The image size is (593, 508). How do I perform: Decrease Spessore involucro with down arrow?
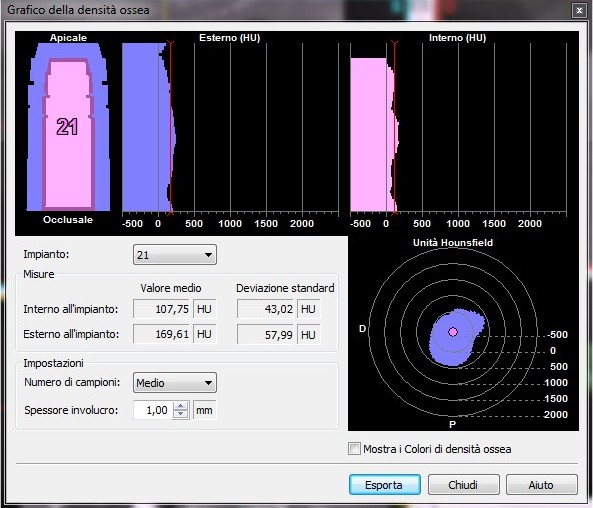point(180,414)
